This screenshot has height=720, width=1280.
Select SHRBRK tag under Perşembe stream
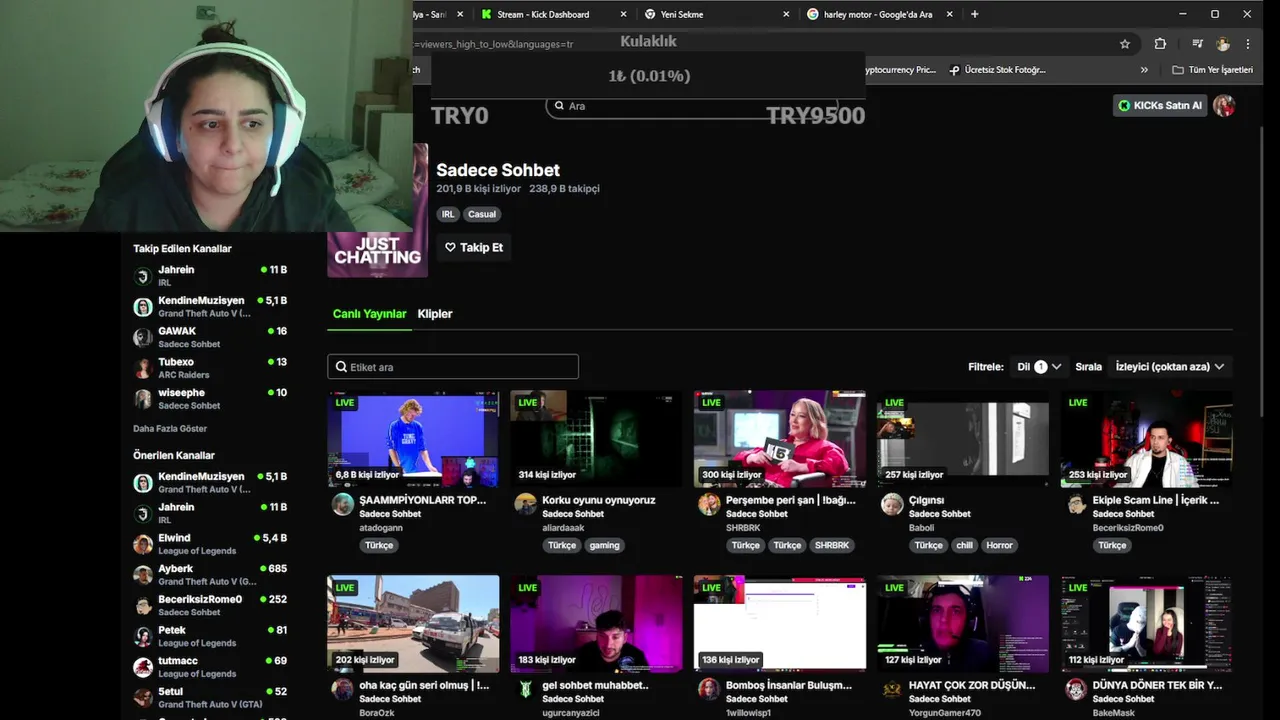tap(831, 545)
